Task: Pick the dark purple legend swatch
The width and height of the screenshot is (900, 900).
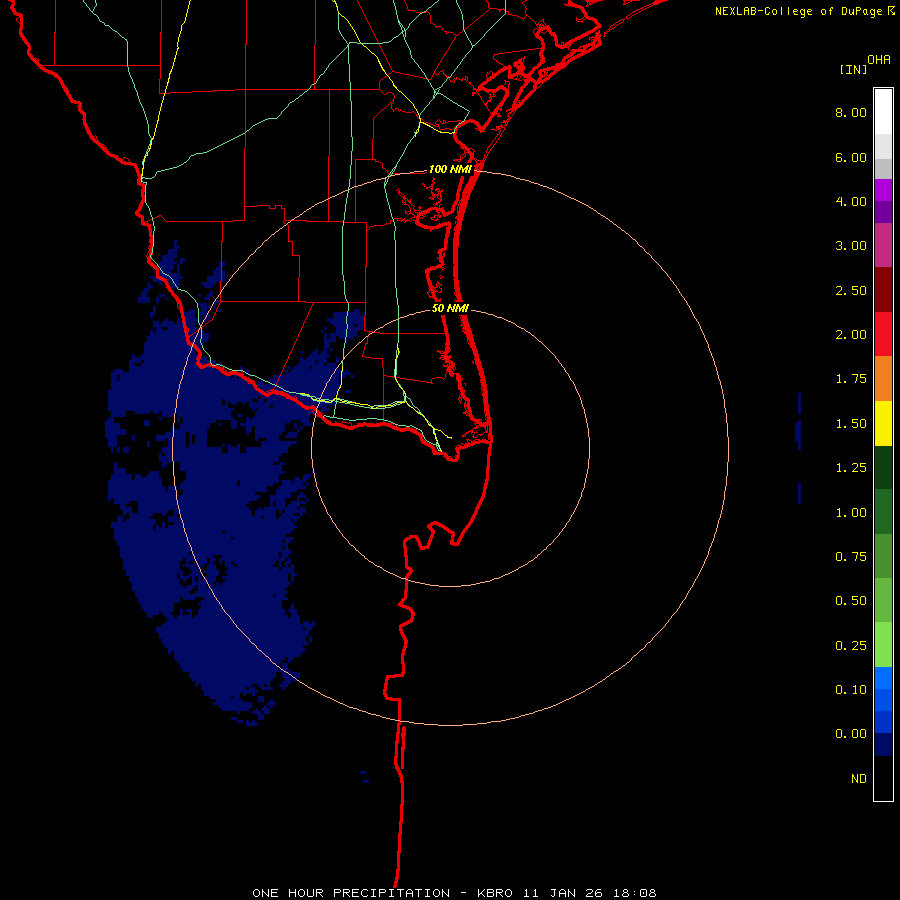Action: pyautogui.click(x=883, y=212)
